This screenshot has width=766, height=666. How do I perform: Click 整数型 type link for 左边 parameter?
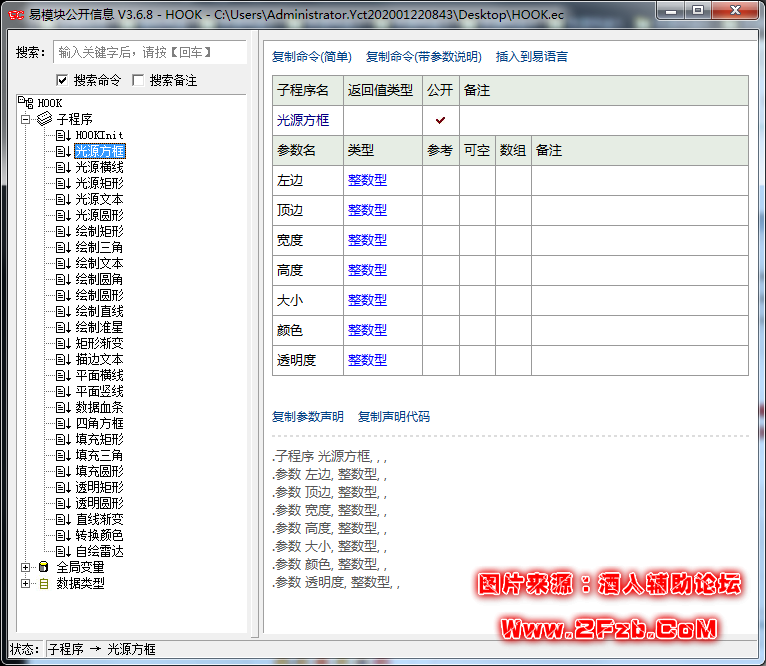[x=367, y=180]
